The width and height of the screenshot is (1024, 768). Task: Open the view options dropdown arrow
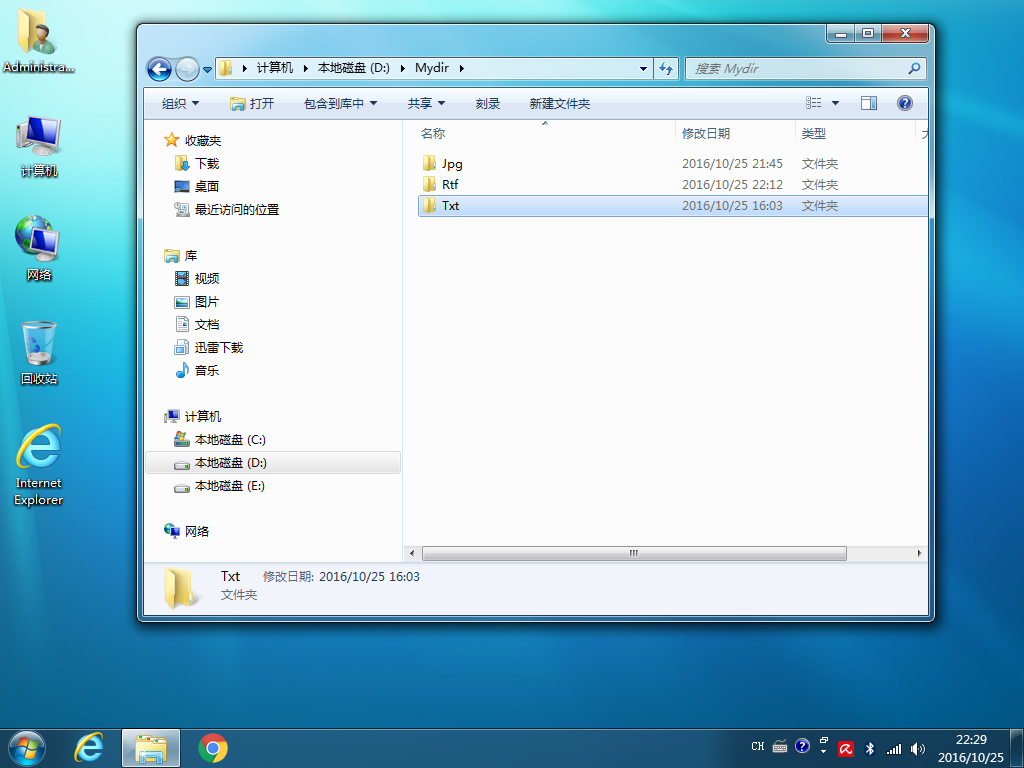click(835, 103)
